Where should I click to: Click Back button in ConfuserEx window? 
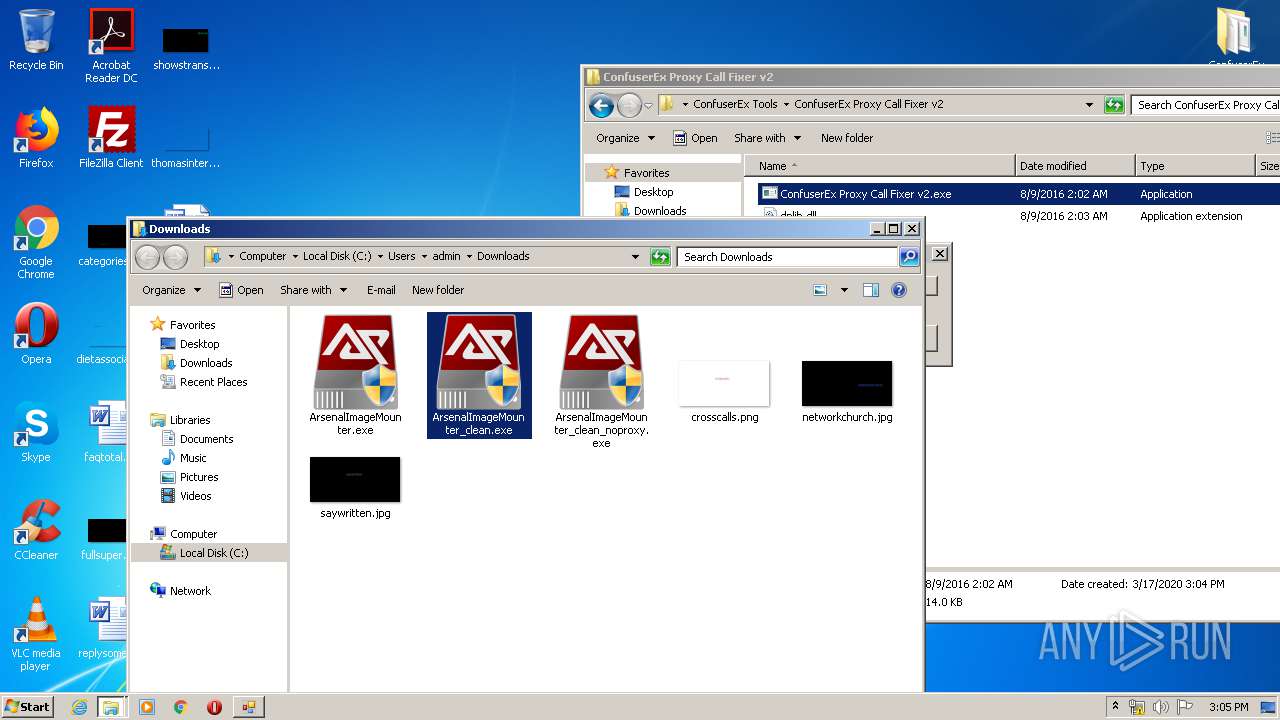click(601, 105)
